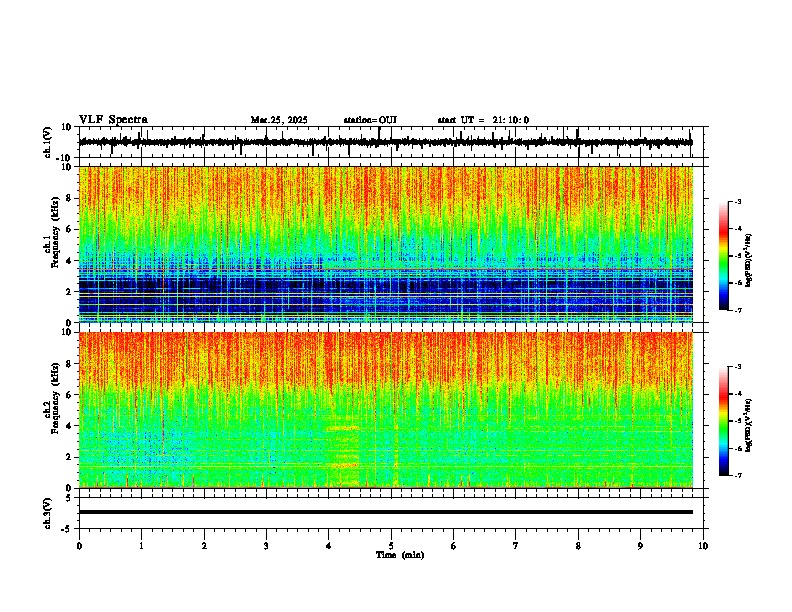Click the "-3" label on ch.1 color bar

(x=737, y=201)
